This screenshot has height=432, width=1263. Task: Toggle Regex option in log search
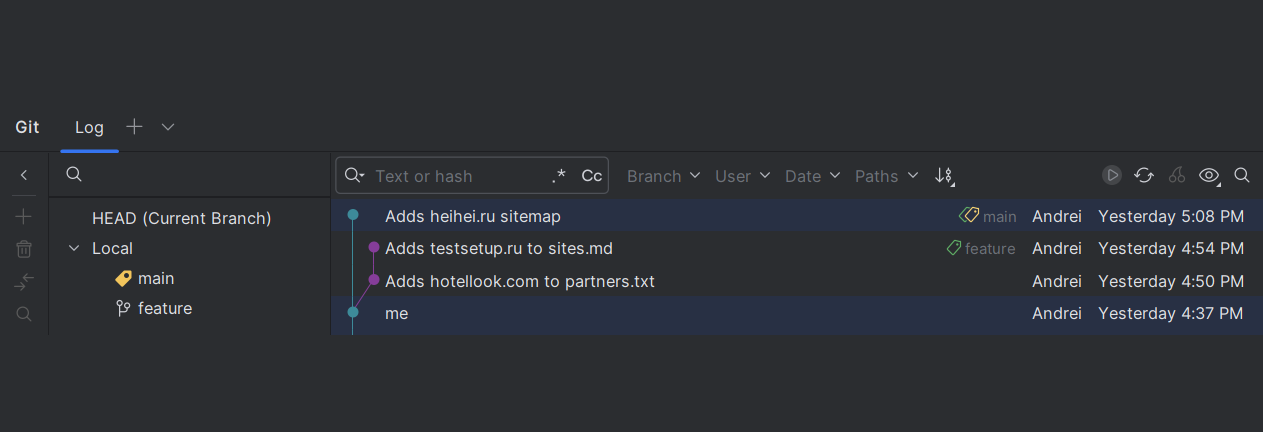(x=559, y=176)
